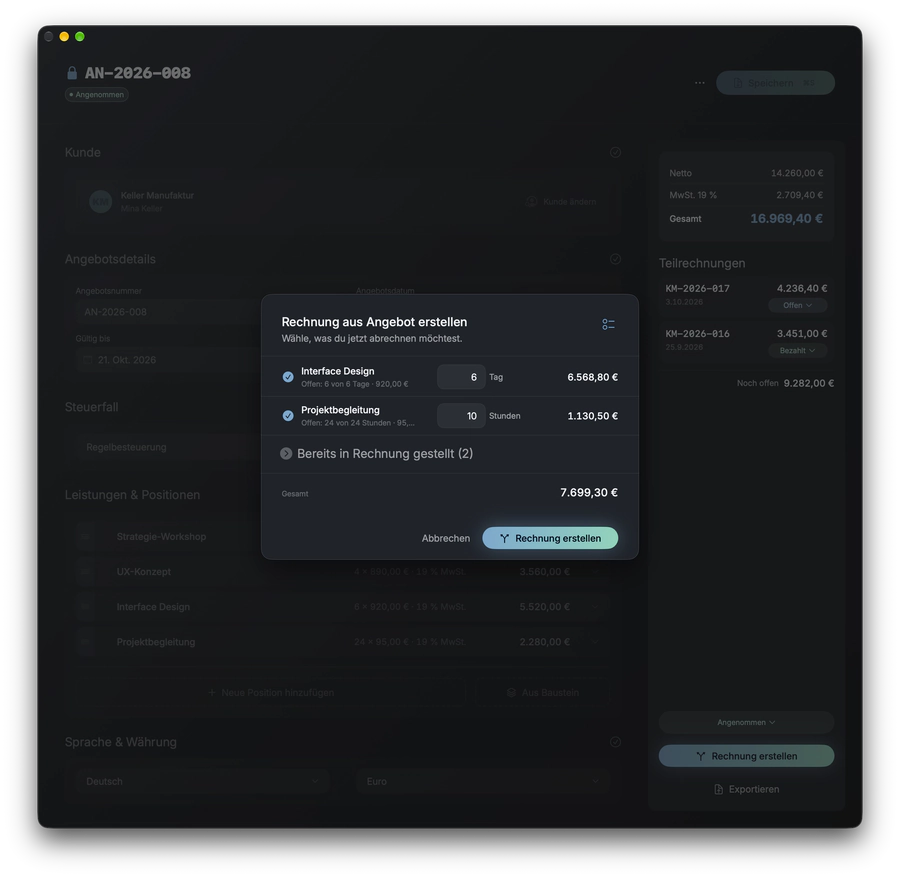
Task: Click the invoice number KM-2026-017
Action: pyautogui.click(x=697, y=288)
